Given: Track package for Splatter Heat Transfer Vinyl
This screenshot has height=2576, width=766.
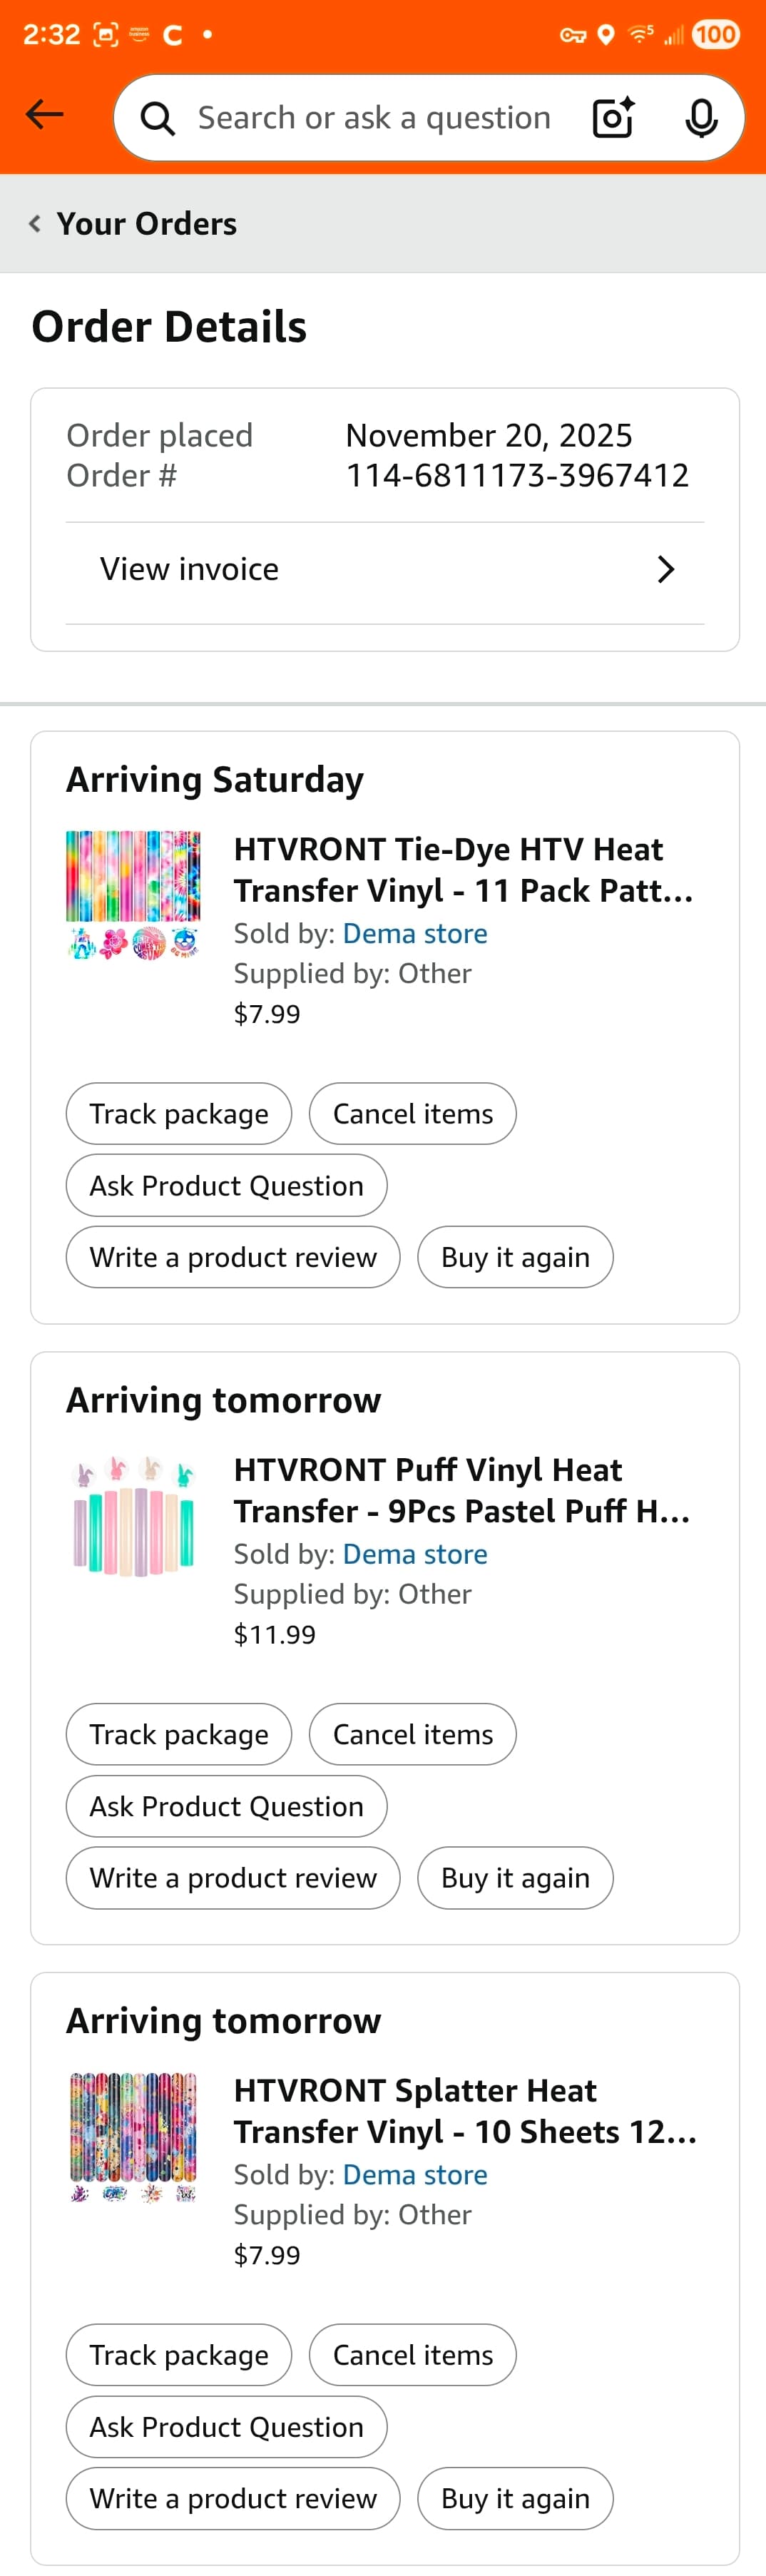Looking at the screenshot, I should tap(179, 2355).
